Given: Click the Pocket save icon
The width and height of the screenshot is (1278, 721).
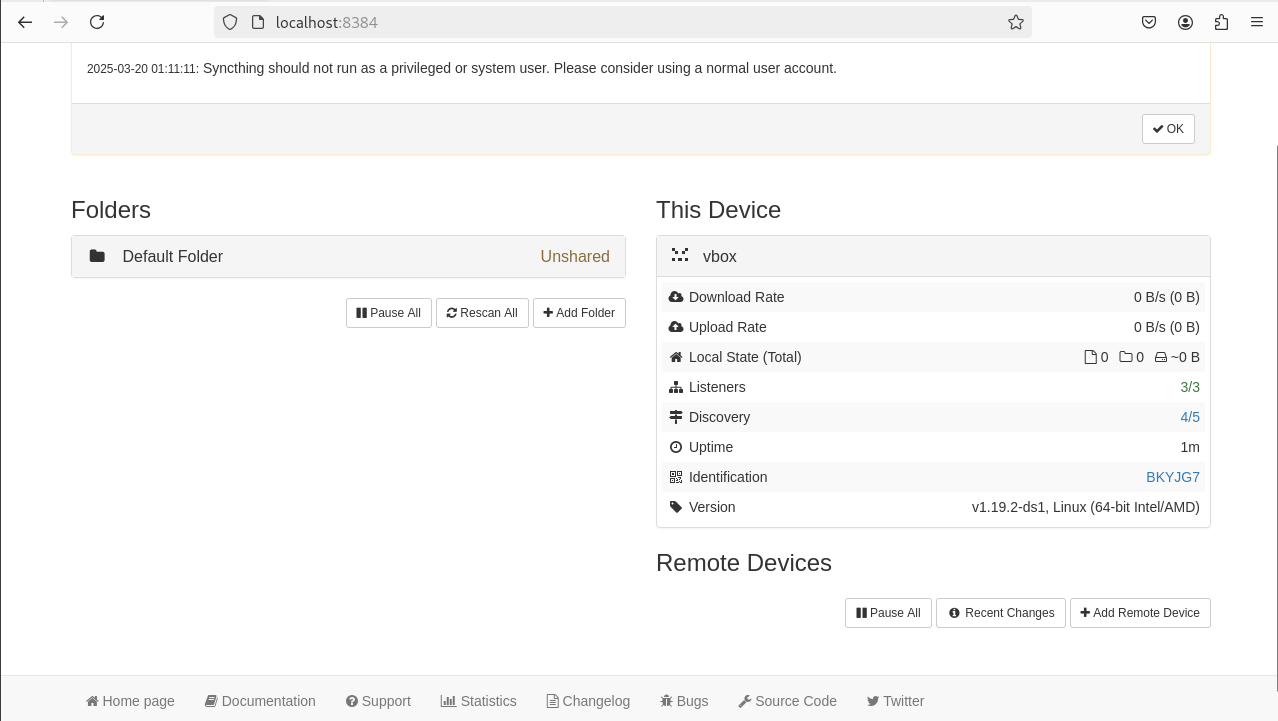Looking at the screenshot, I should (1149, 22).
